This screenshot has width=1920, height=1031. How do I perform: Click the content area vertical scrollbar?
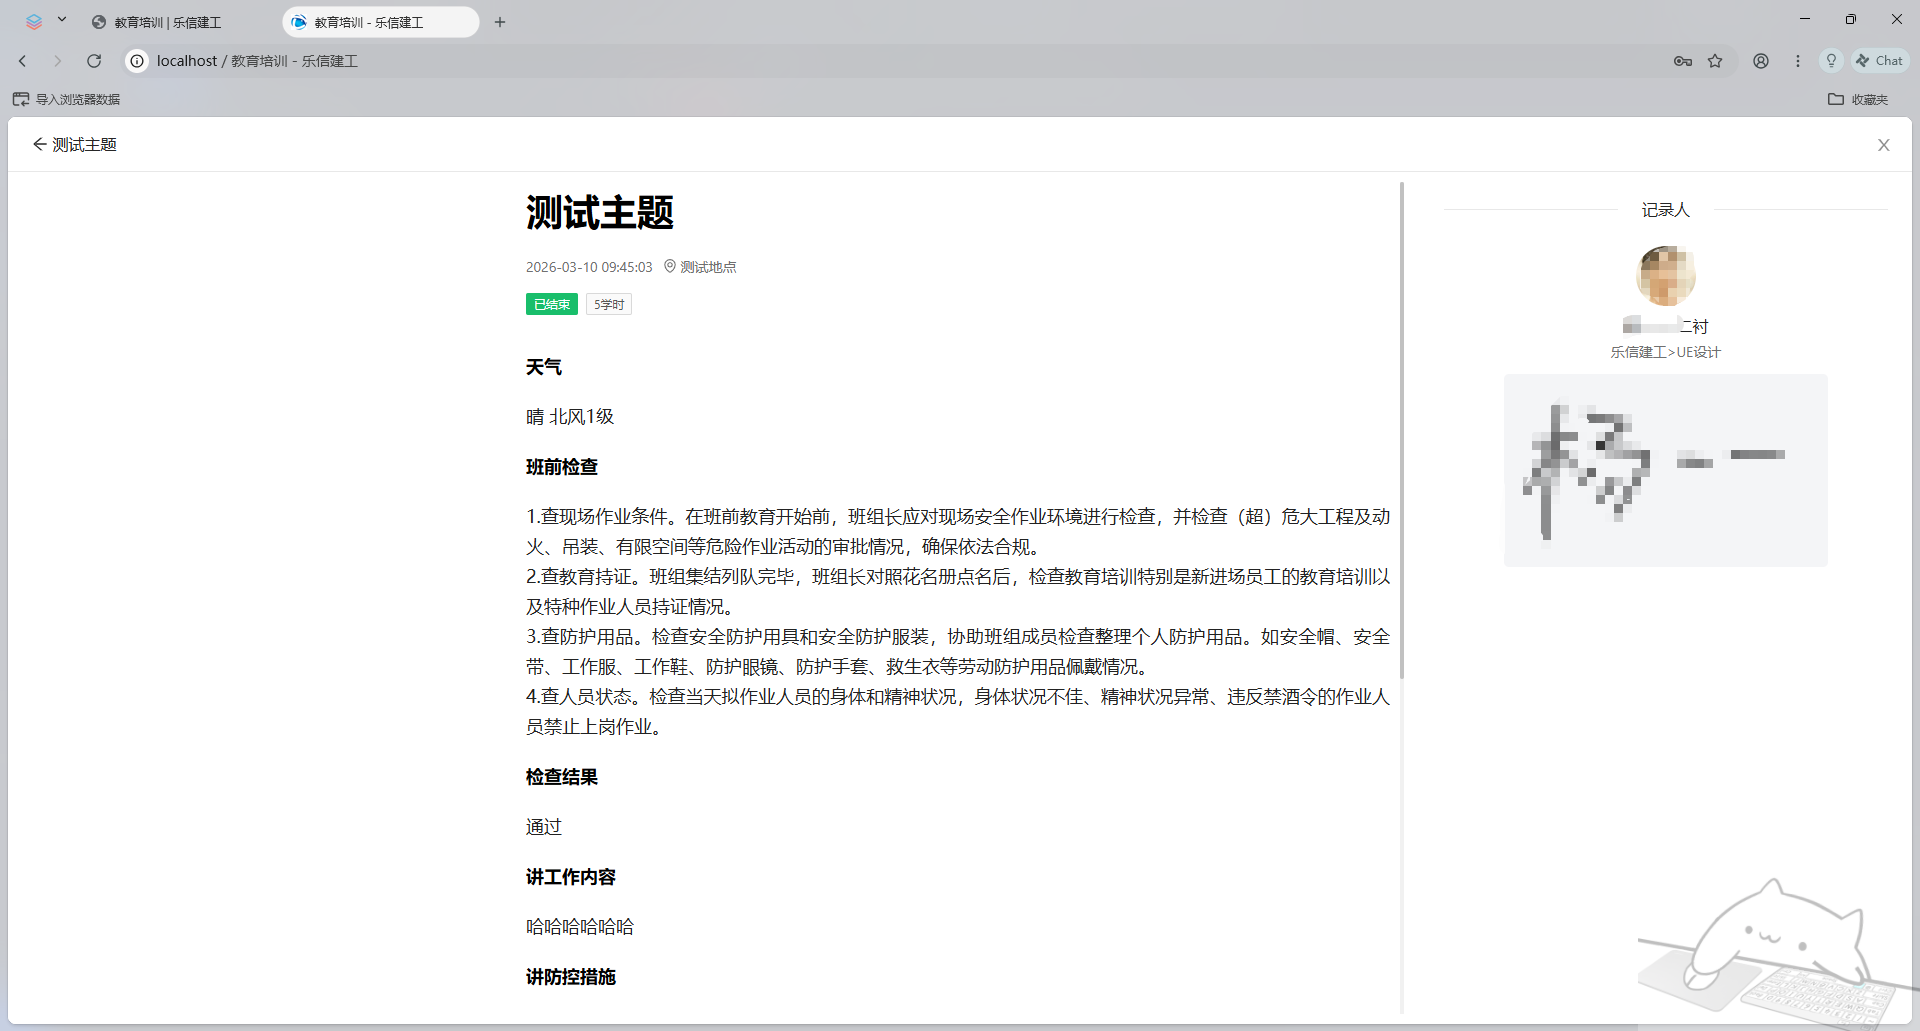[1402, 430]
